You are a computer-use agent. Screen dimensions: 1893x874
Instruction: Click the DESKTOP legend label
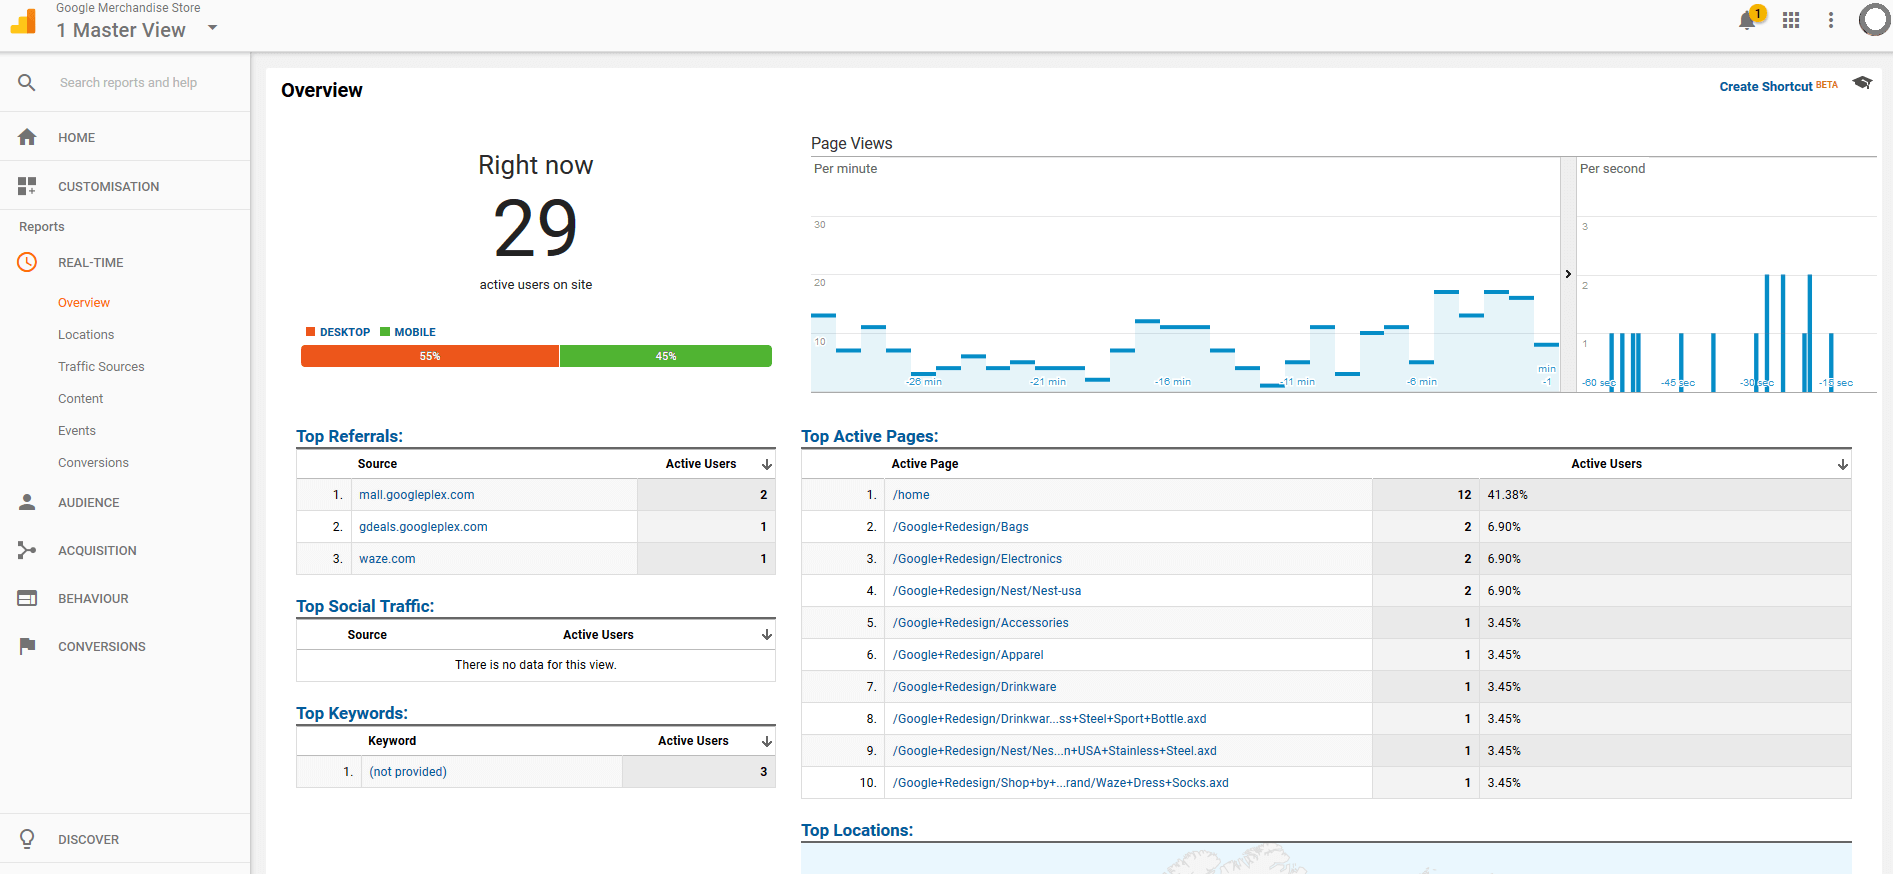pyautogui.click(x=345, y=332)
